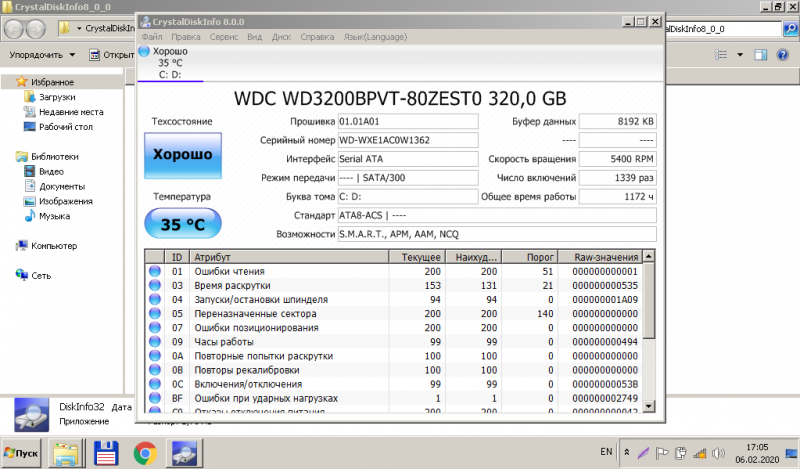Click the Порог column header
800x469 pixels.
pos(530,257)
